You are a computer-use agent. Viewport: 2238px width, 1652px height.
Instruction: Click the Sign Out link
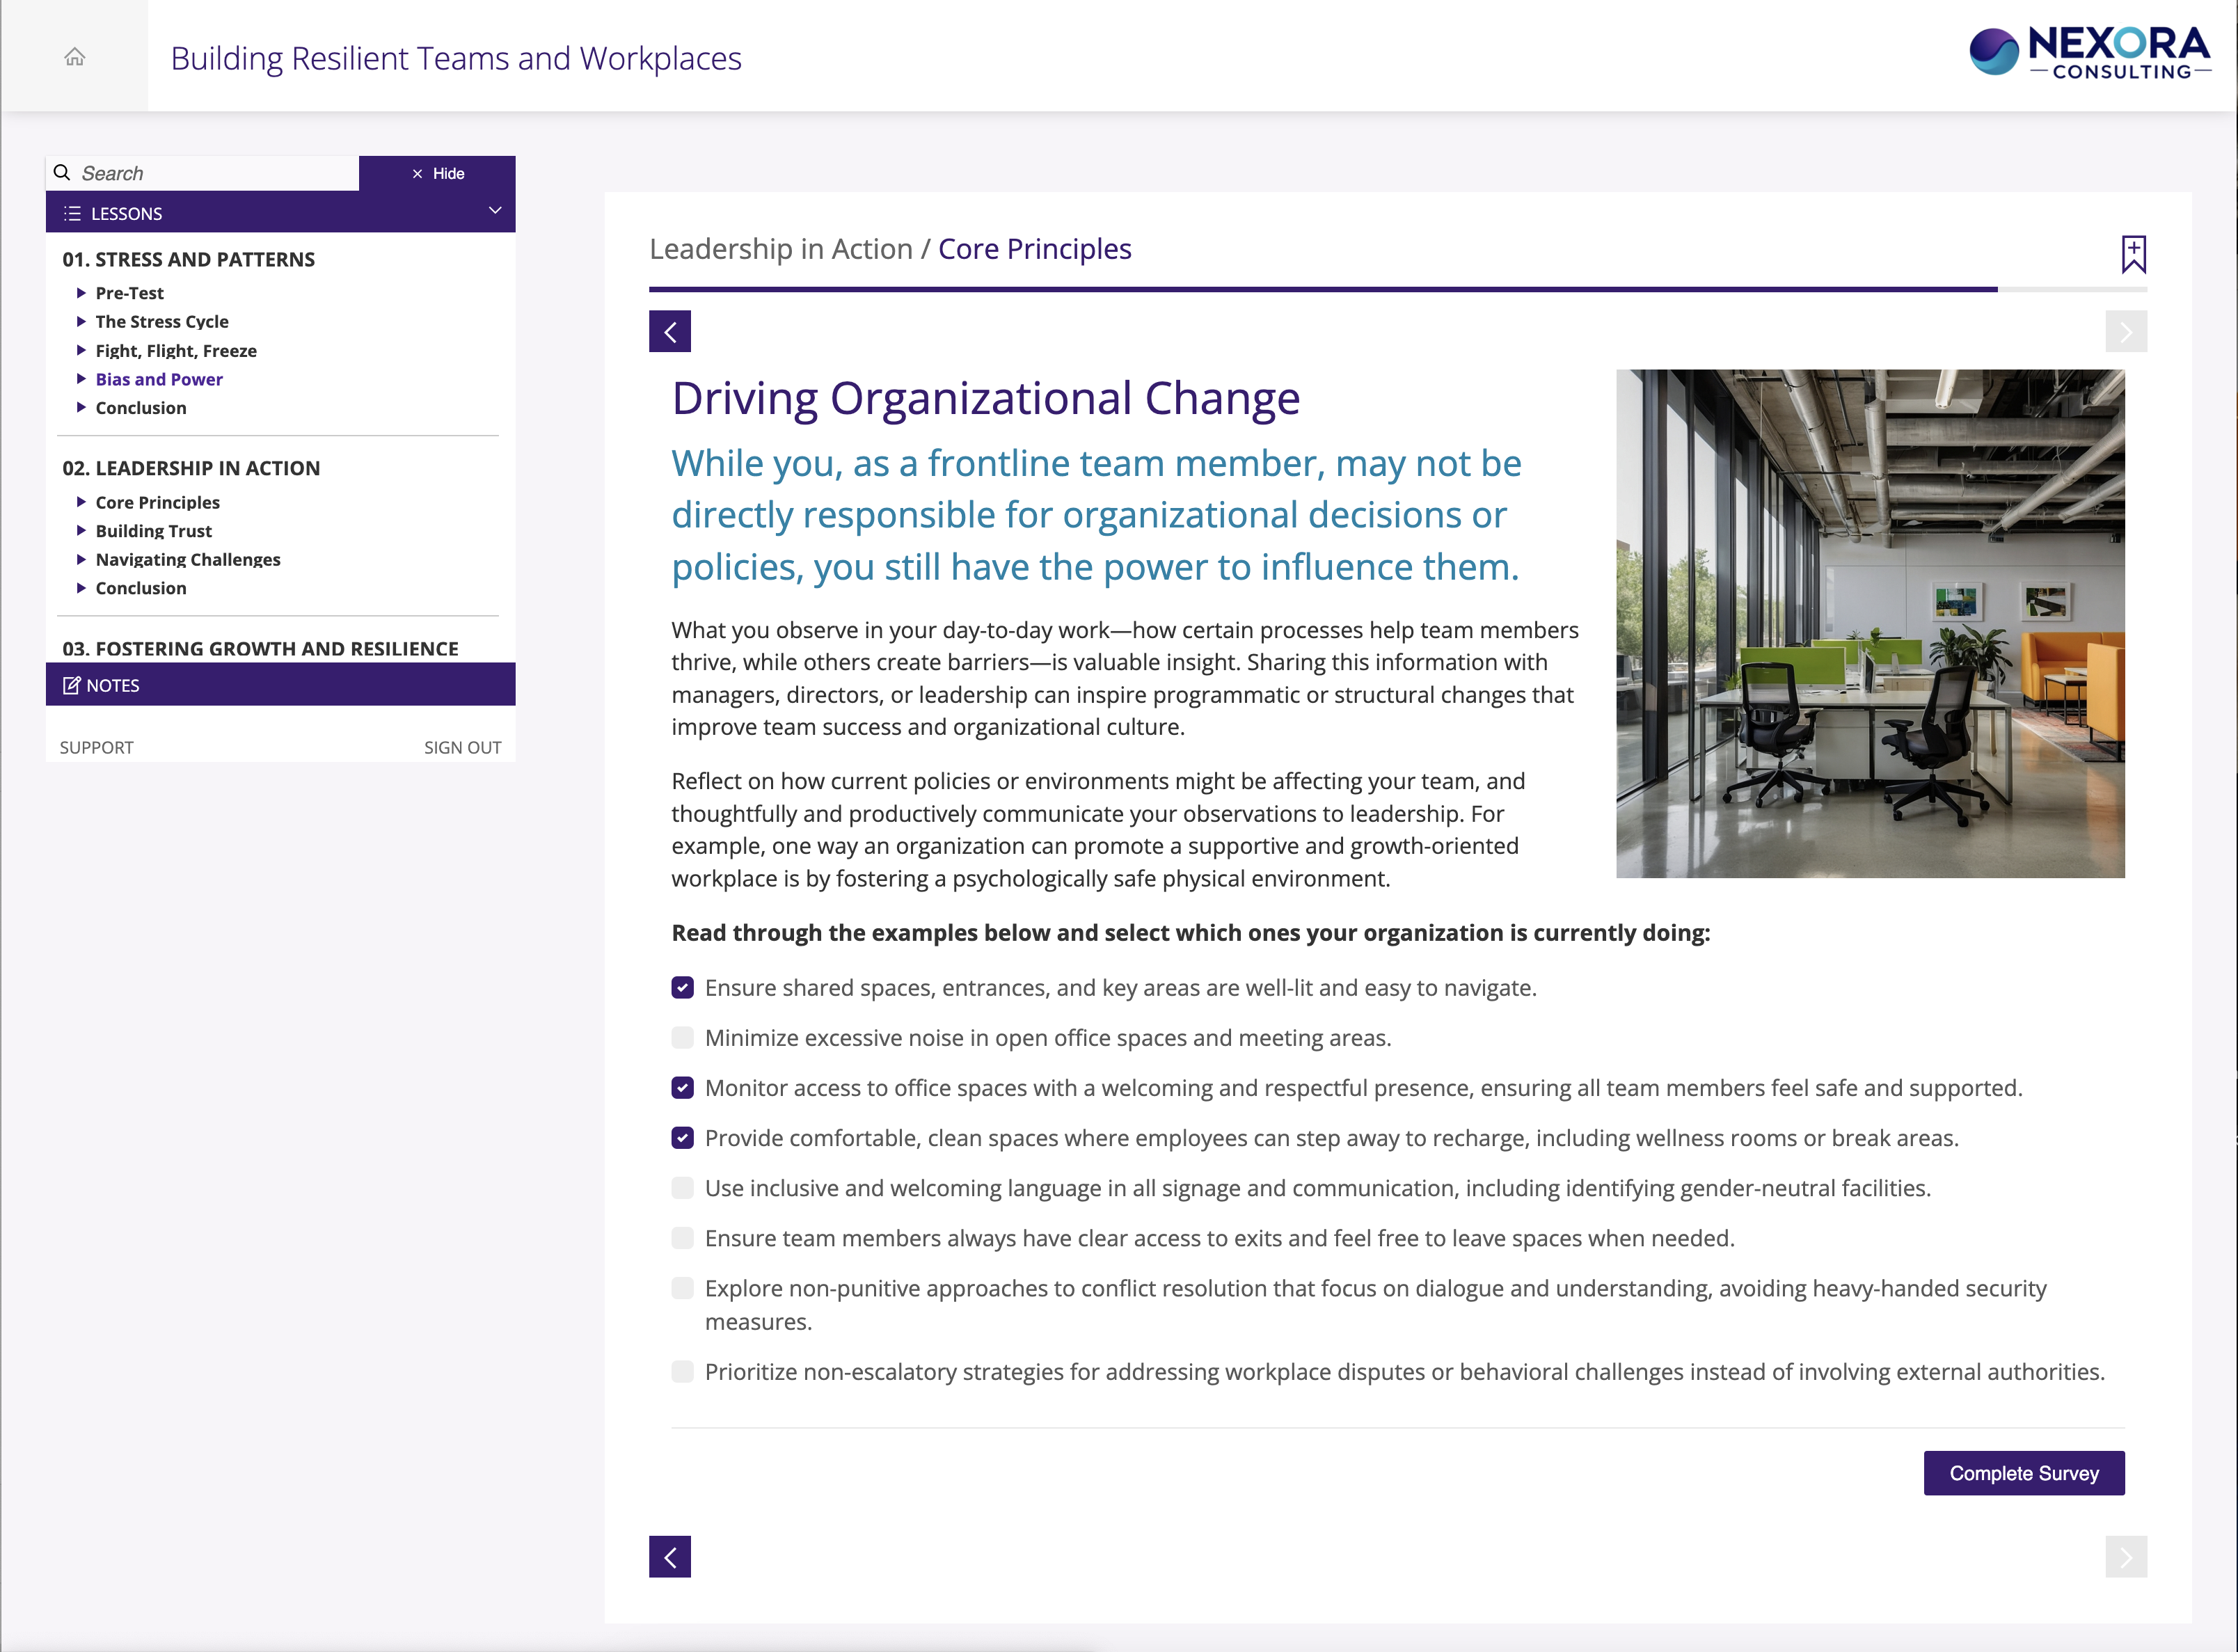click(462, 747)
